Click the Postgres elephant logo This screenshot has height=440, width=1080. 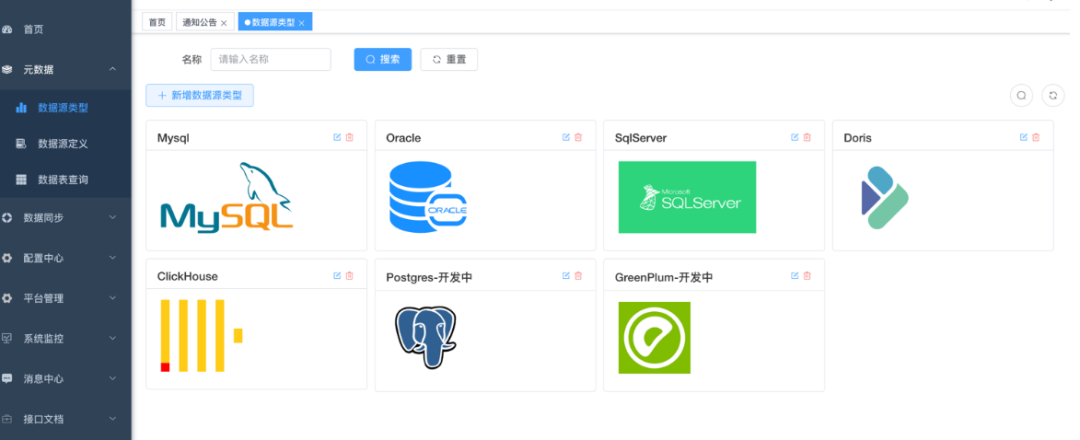click(426, 337)
